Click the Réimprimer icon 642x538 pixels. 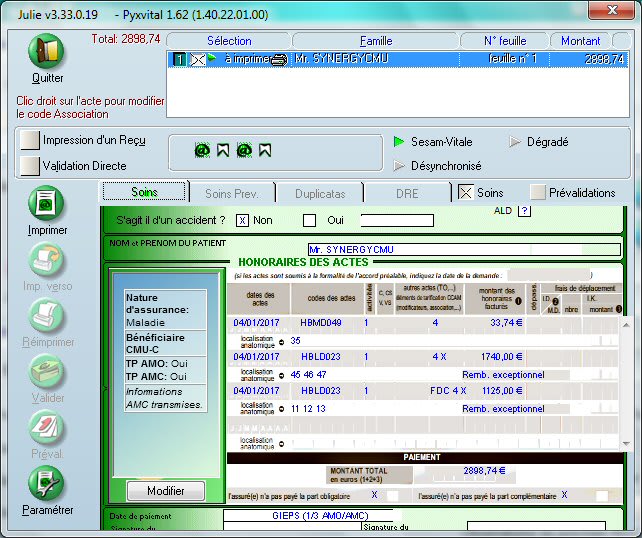coord(47,316)
